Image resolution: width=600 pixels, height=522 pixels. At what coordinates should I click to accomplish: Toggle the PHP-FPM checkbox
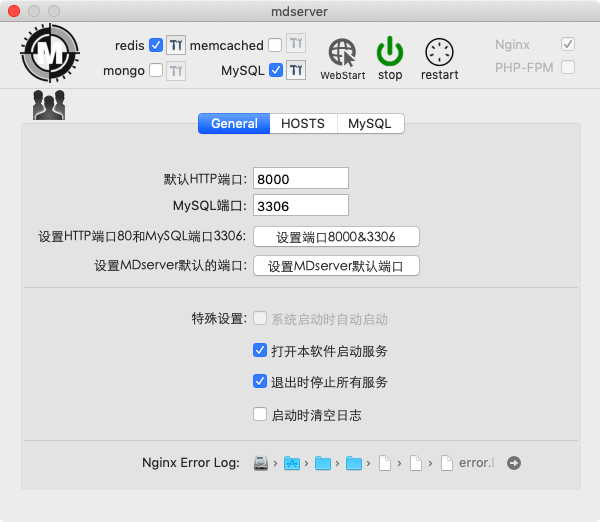pos(568,67)
